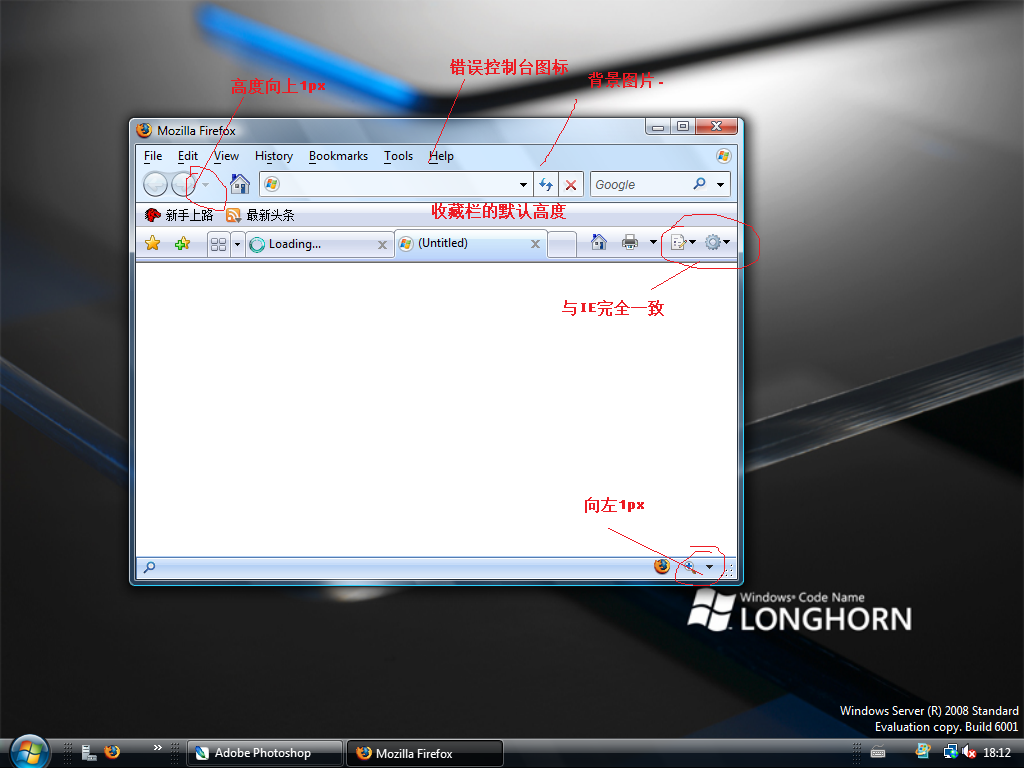The height and width of the screenshot is (768, 1024).
Task: Open the Help menu
Action: coord(441,156)
